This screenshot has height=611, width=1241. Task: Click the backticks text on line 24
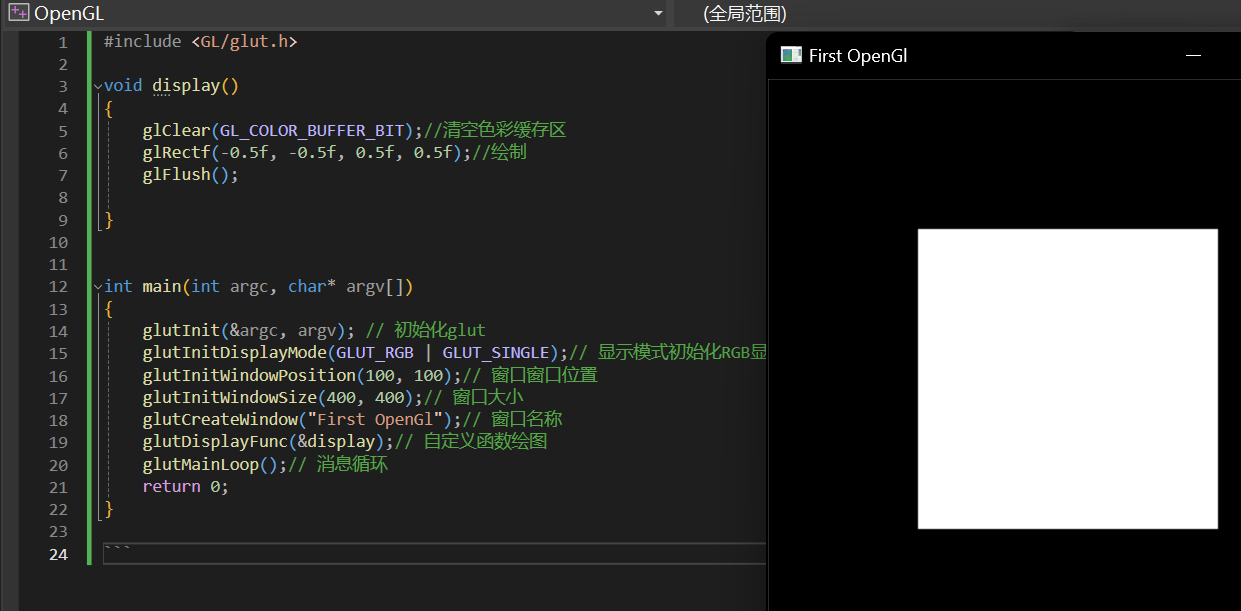117,550
